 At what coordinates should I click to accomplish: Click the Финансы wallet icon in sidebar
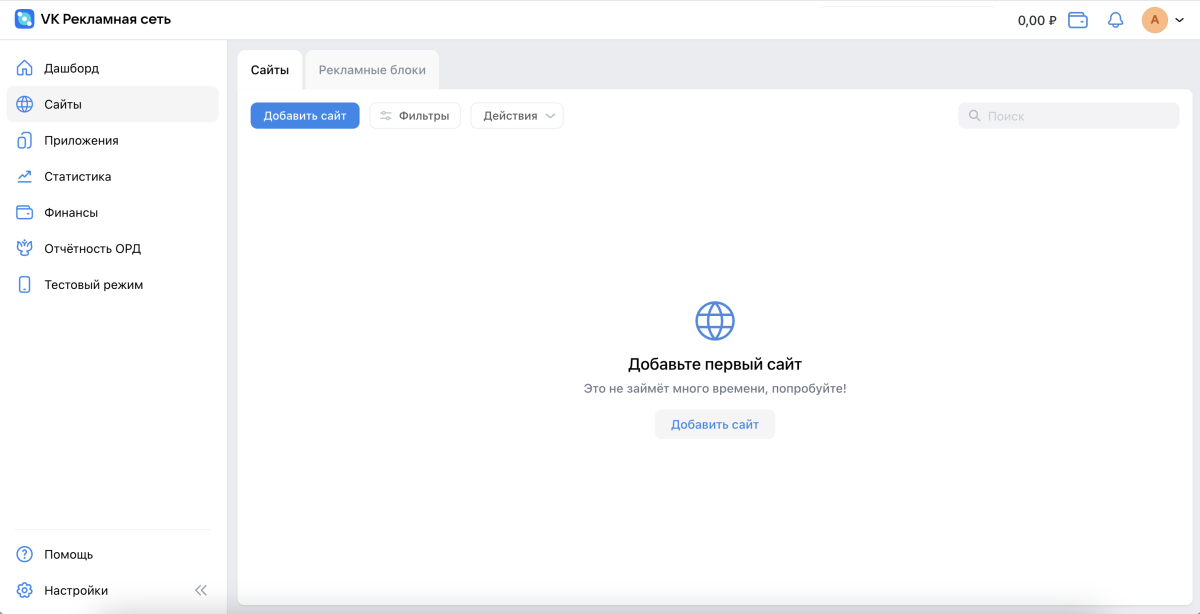point(25,213)
